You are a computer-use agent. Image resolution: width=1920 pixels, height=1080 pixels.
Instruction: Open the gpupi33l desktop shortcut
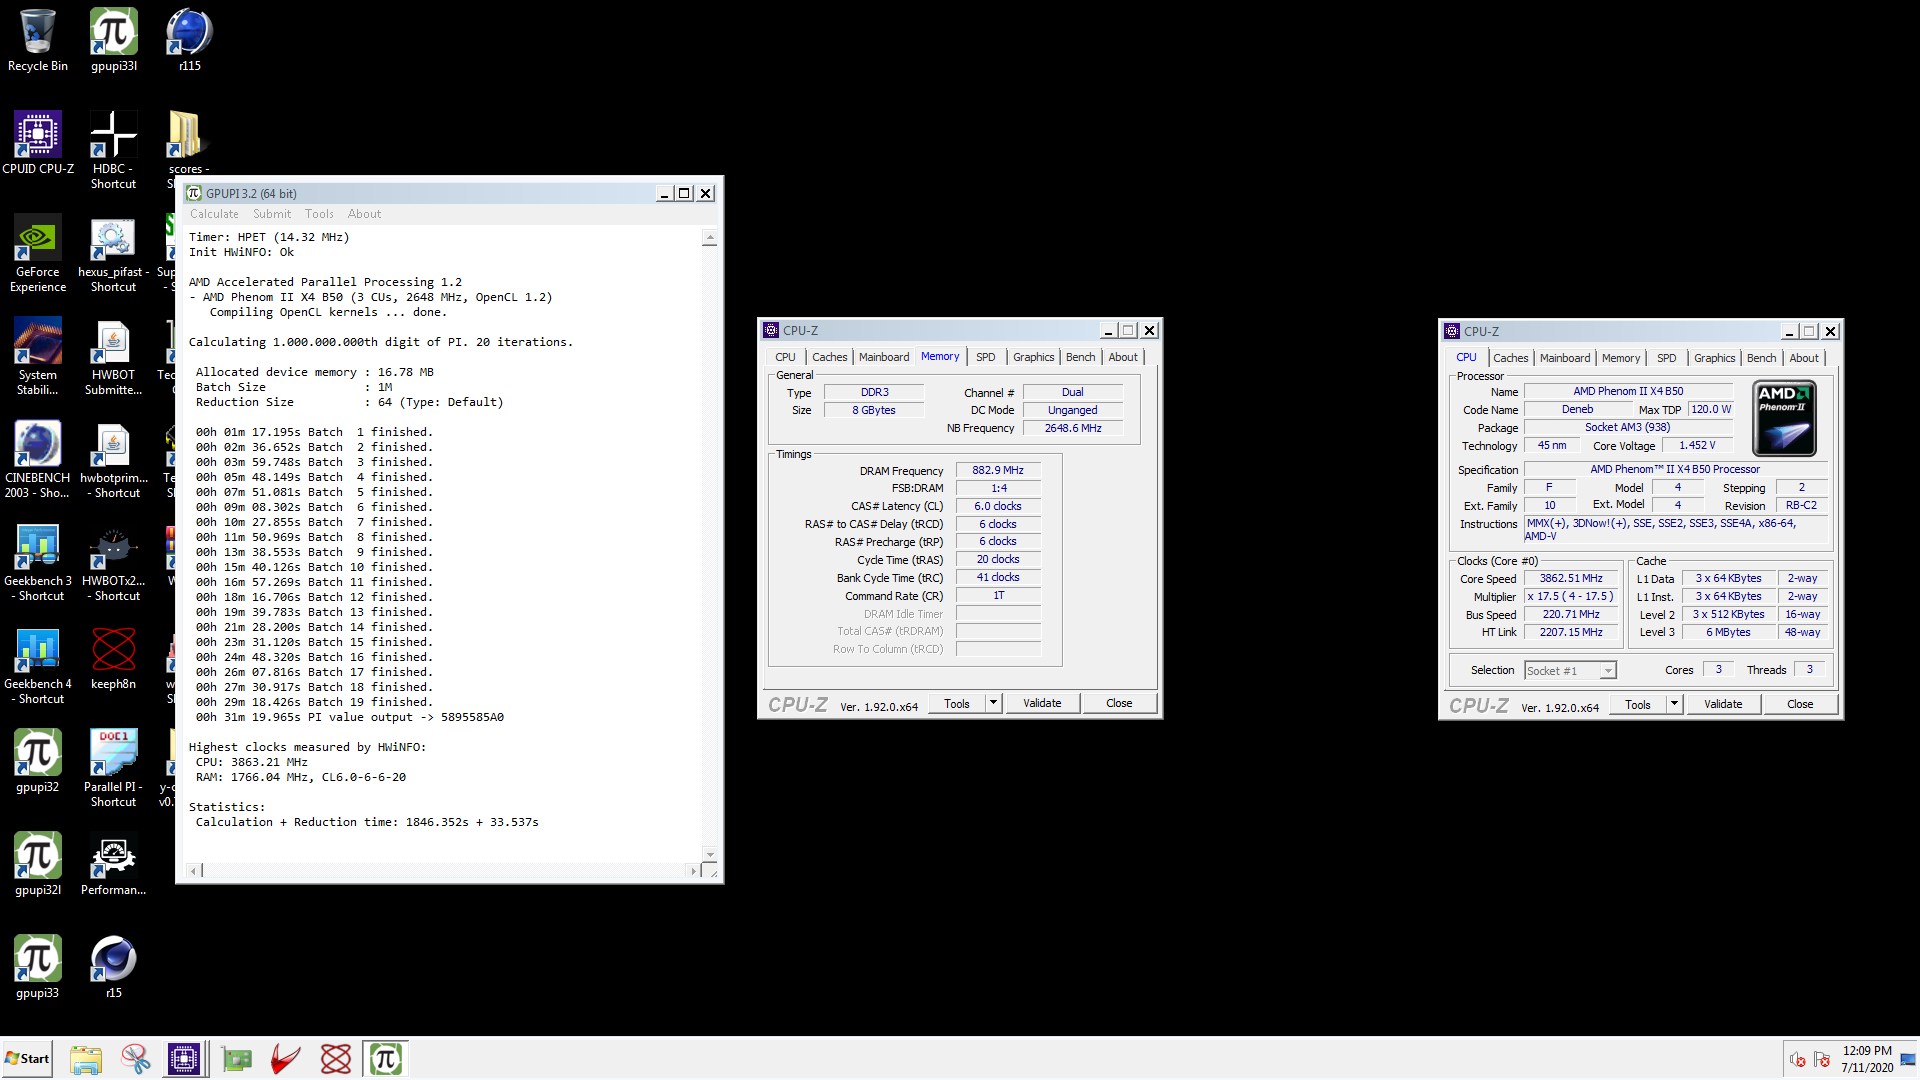(x=114, y=40)
